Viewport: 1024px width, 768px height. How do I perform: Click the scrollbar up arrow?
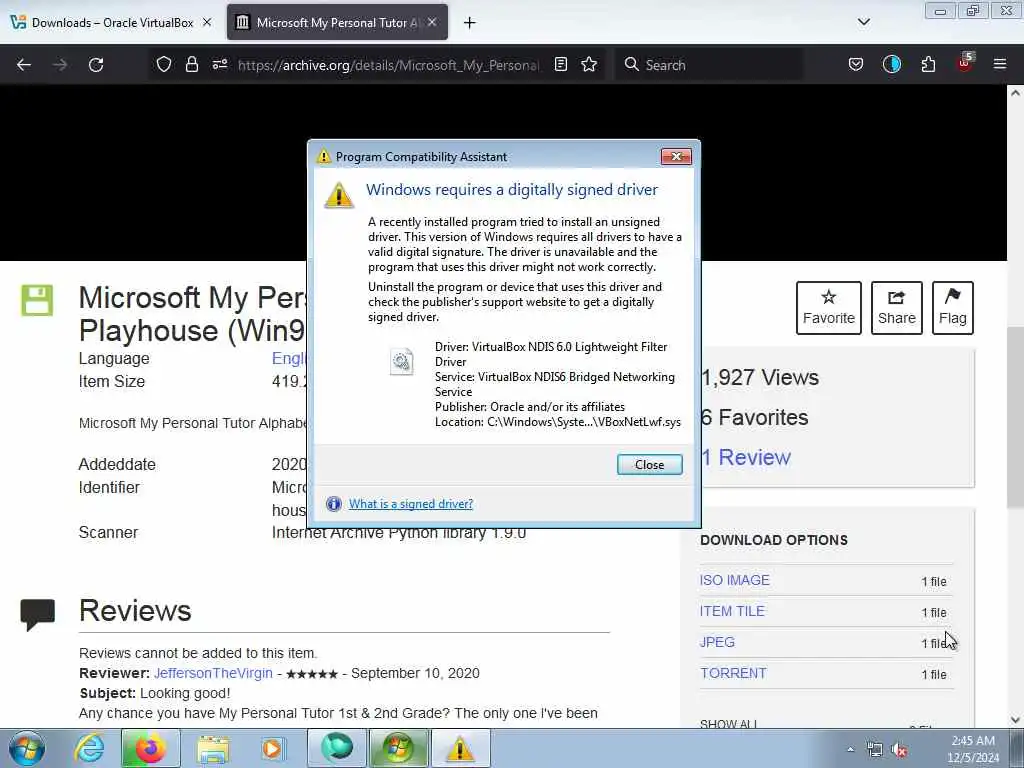click(1015, 93)
